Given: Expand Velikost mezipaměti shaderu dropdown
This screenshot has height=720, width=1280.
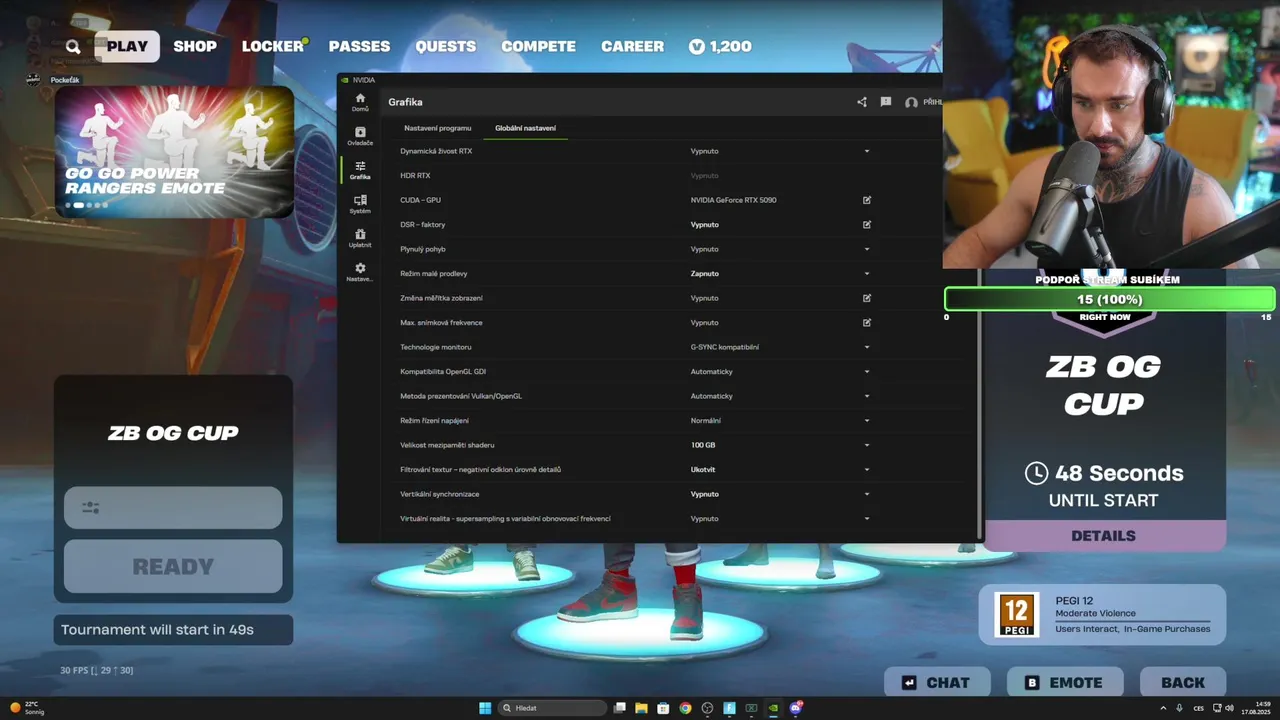Looking at the screenshot, I should (867, 445).
